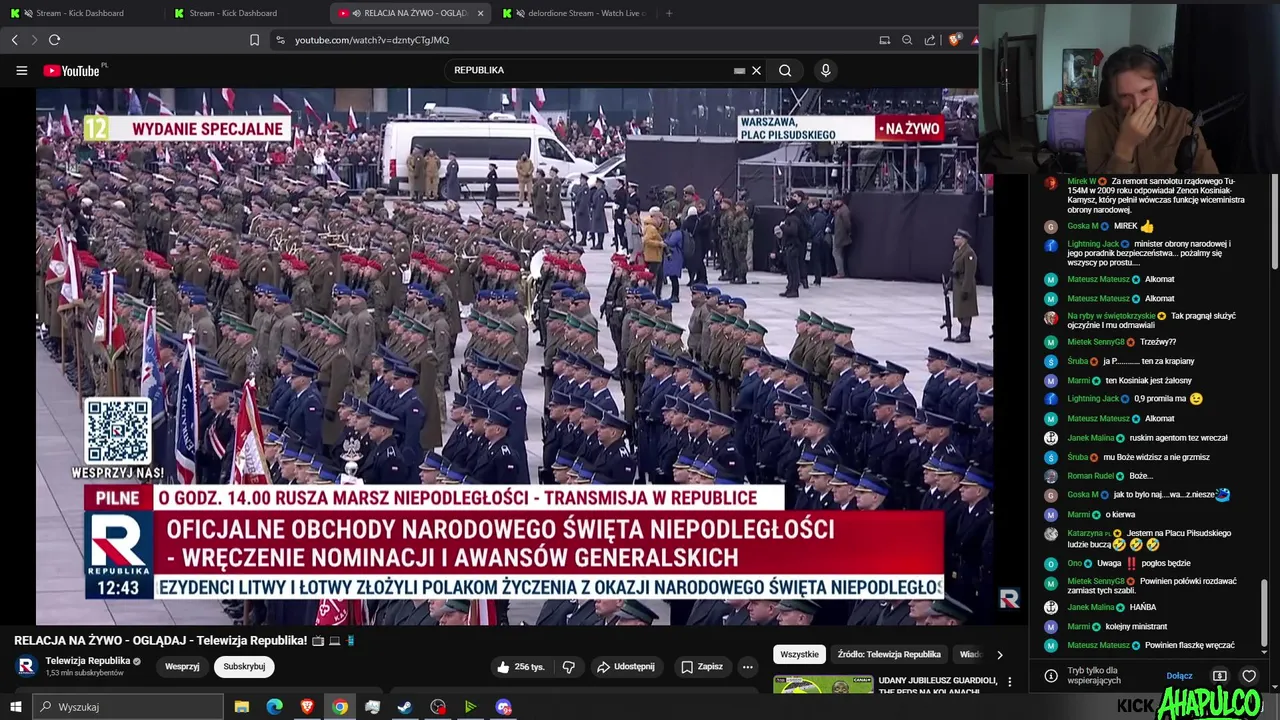Click the Wyszukaj taskbar search box
Screen dimensions: 1280x720
pyautogui.click(x=128, y=707)
